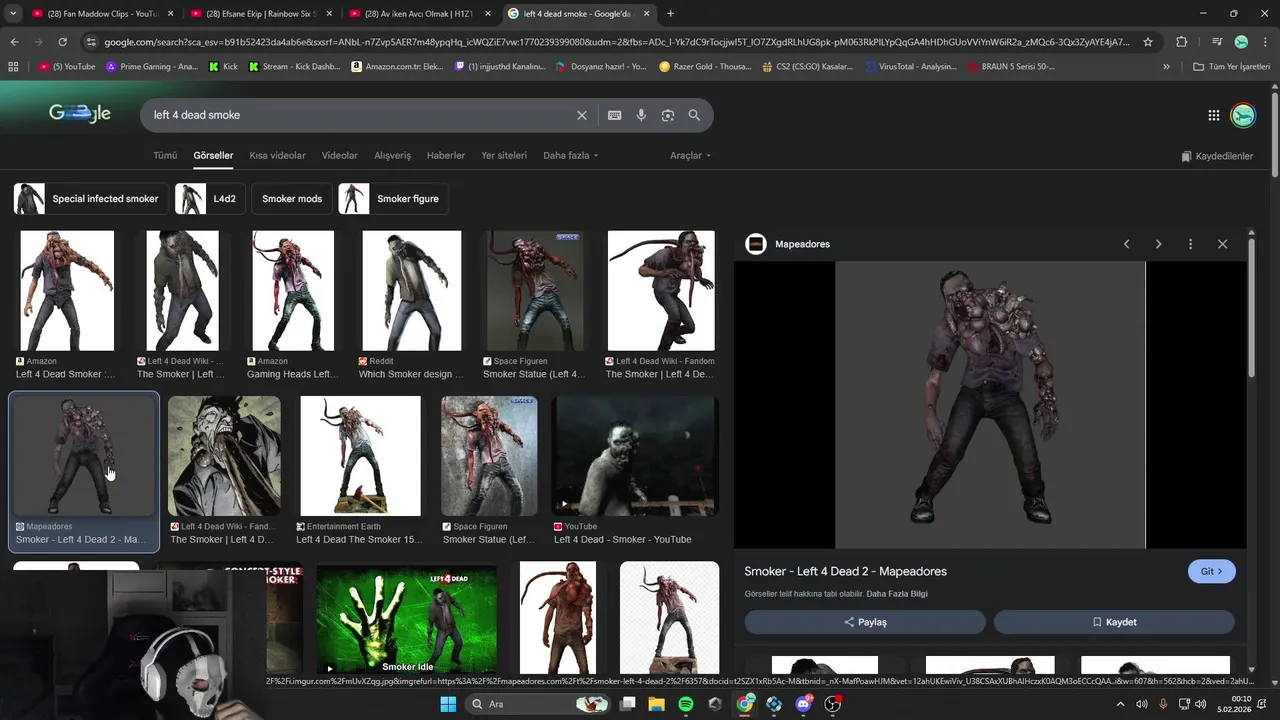Clear the search box with the X icon
1280x720 pixels.
coord(582,115)
